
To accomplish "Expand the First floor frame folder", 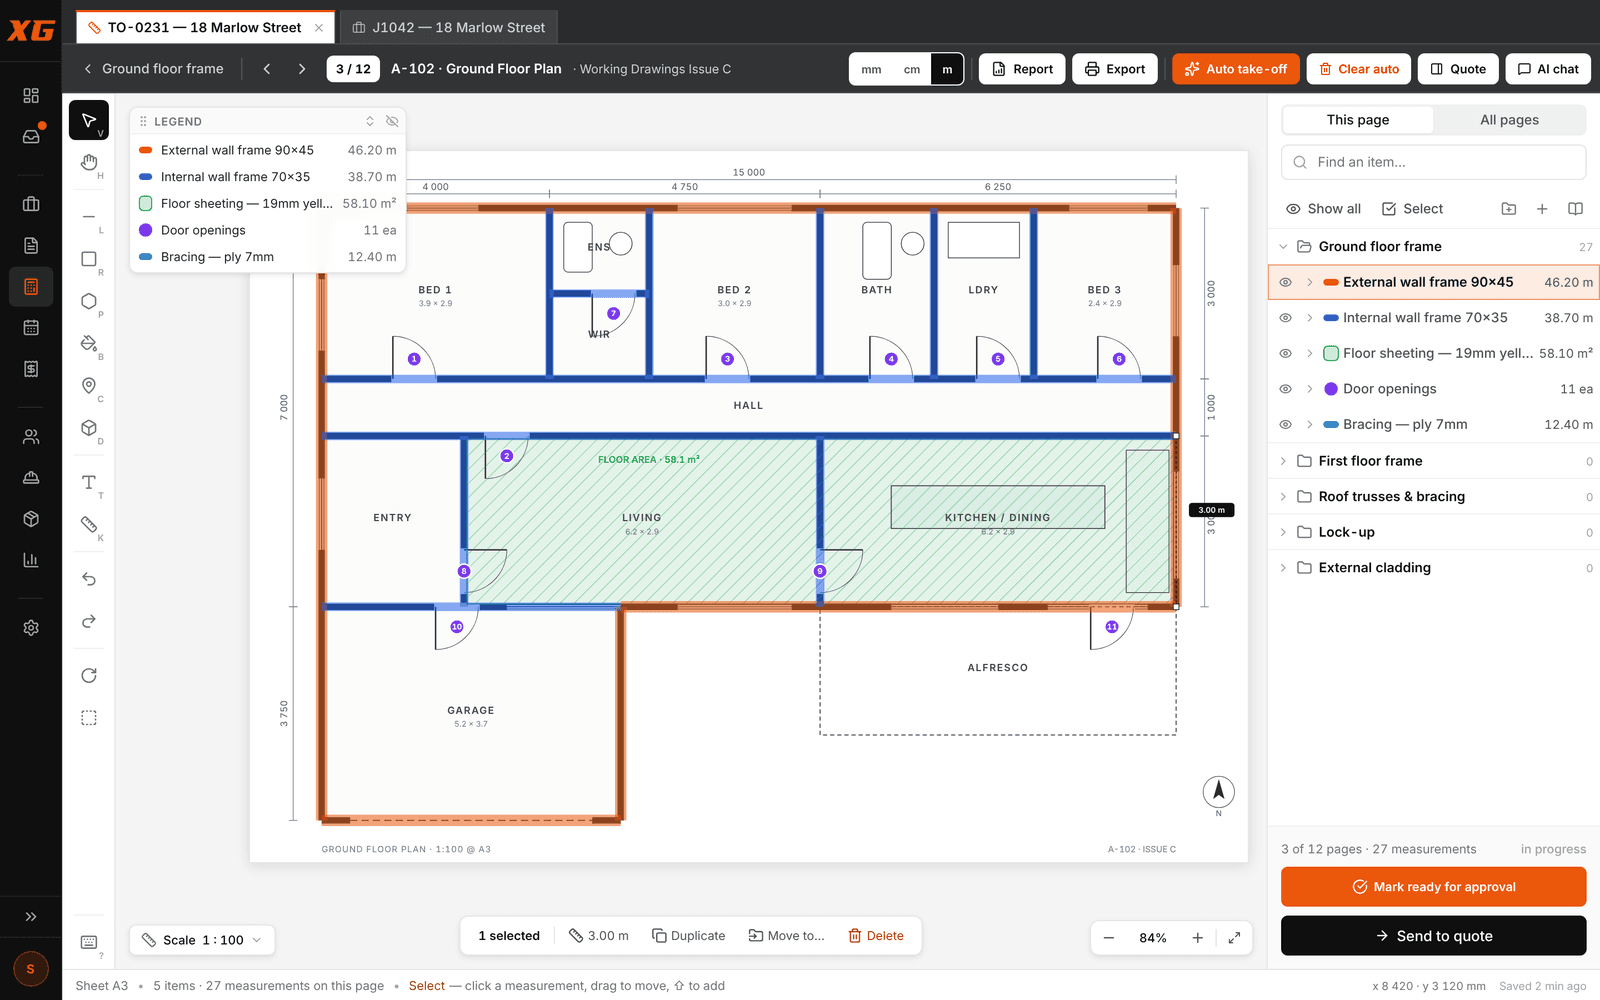I will click(1283, 461).
